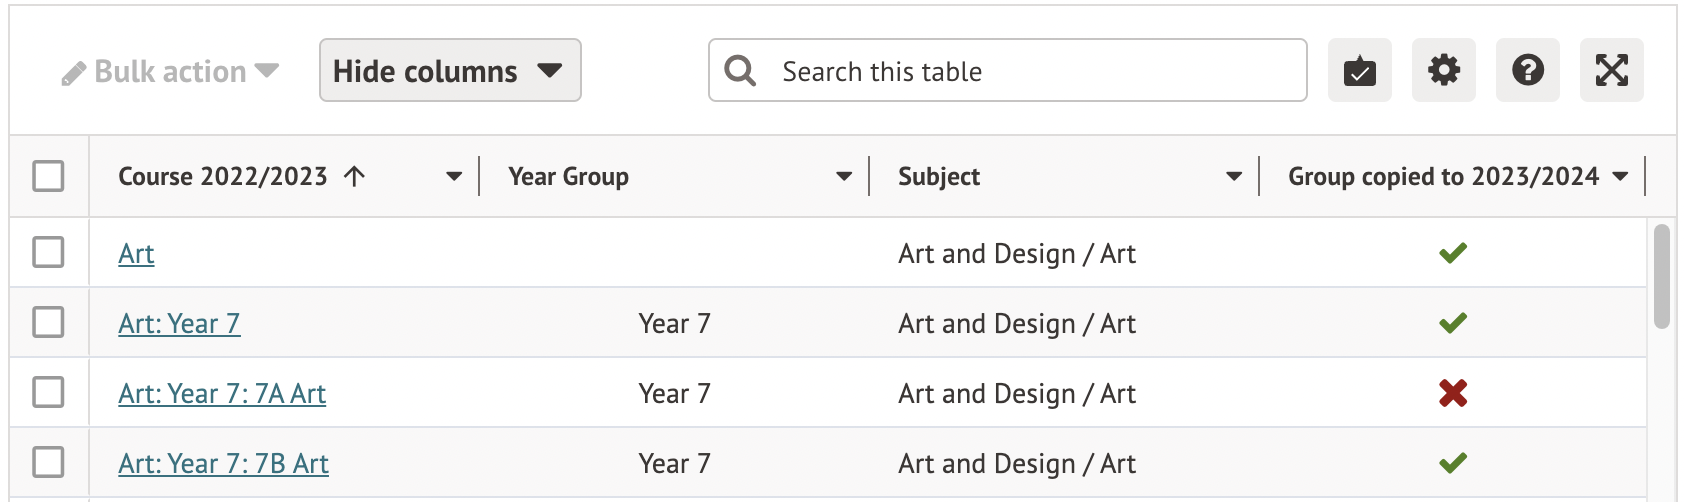The image size is (1684, 502).
Task: Focus the Search this table field
Action: click(x=1030, y=71)
